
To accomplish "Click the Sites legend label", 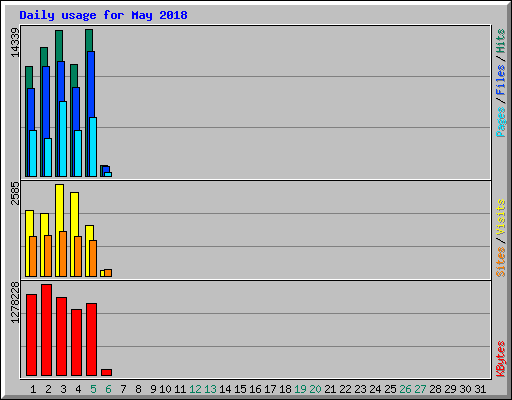I will click(501, 262).
